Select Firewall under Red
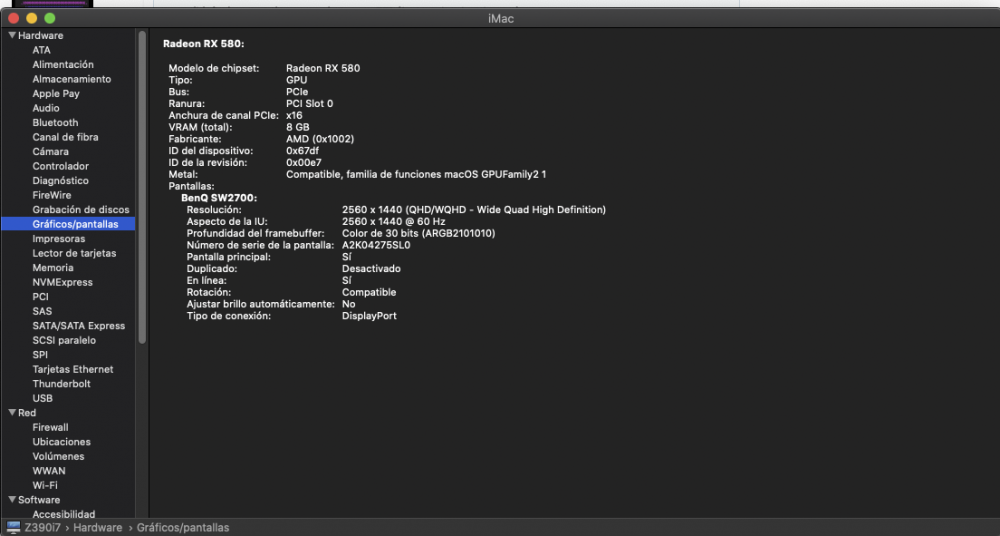This screenshot has height=536, width=1000. (x=50, y=428)
